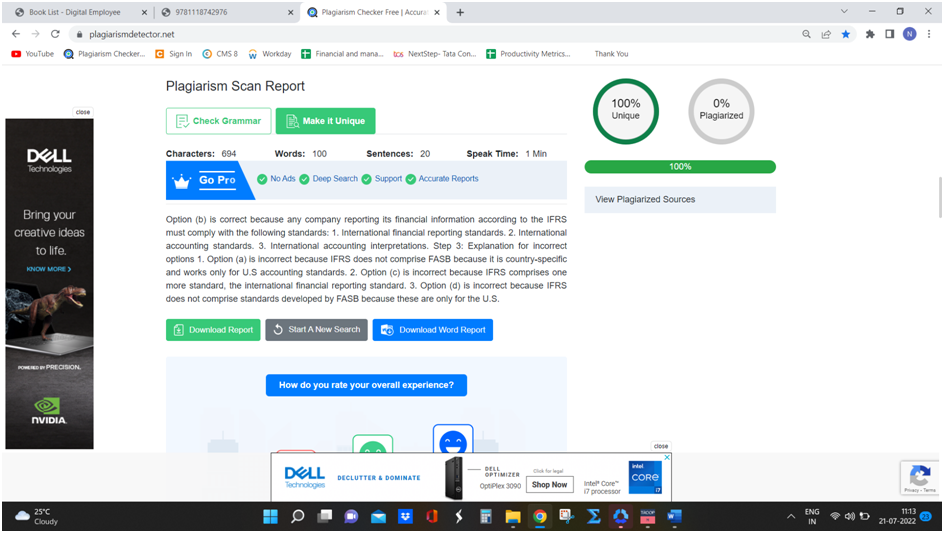Screen dimensions: 944x533
Task: Click the zoom magnifier icon in address bar
Action: click(x=806, y=33)
